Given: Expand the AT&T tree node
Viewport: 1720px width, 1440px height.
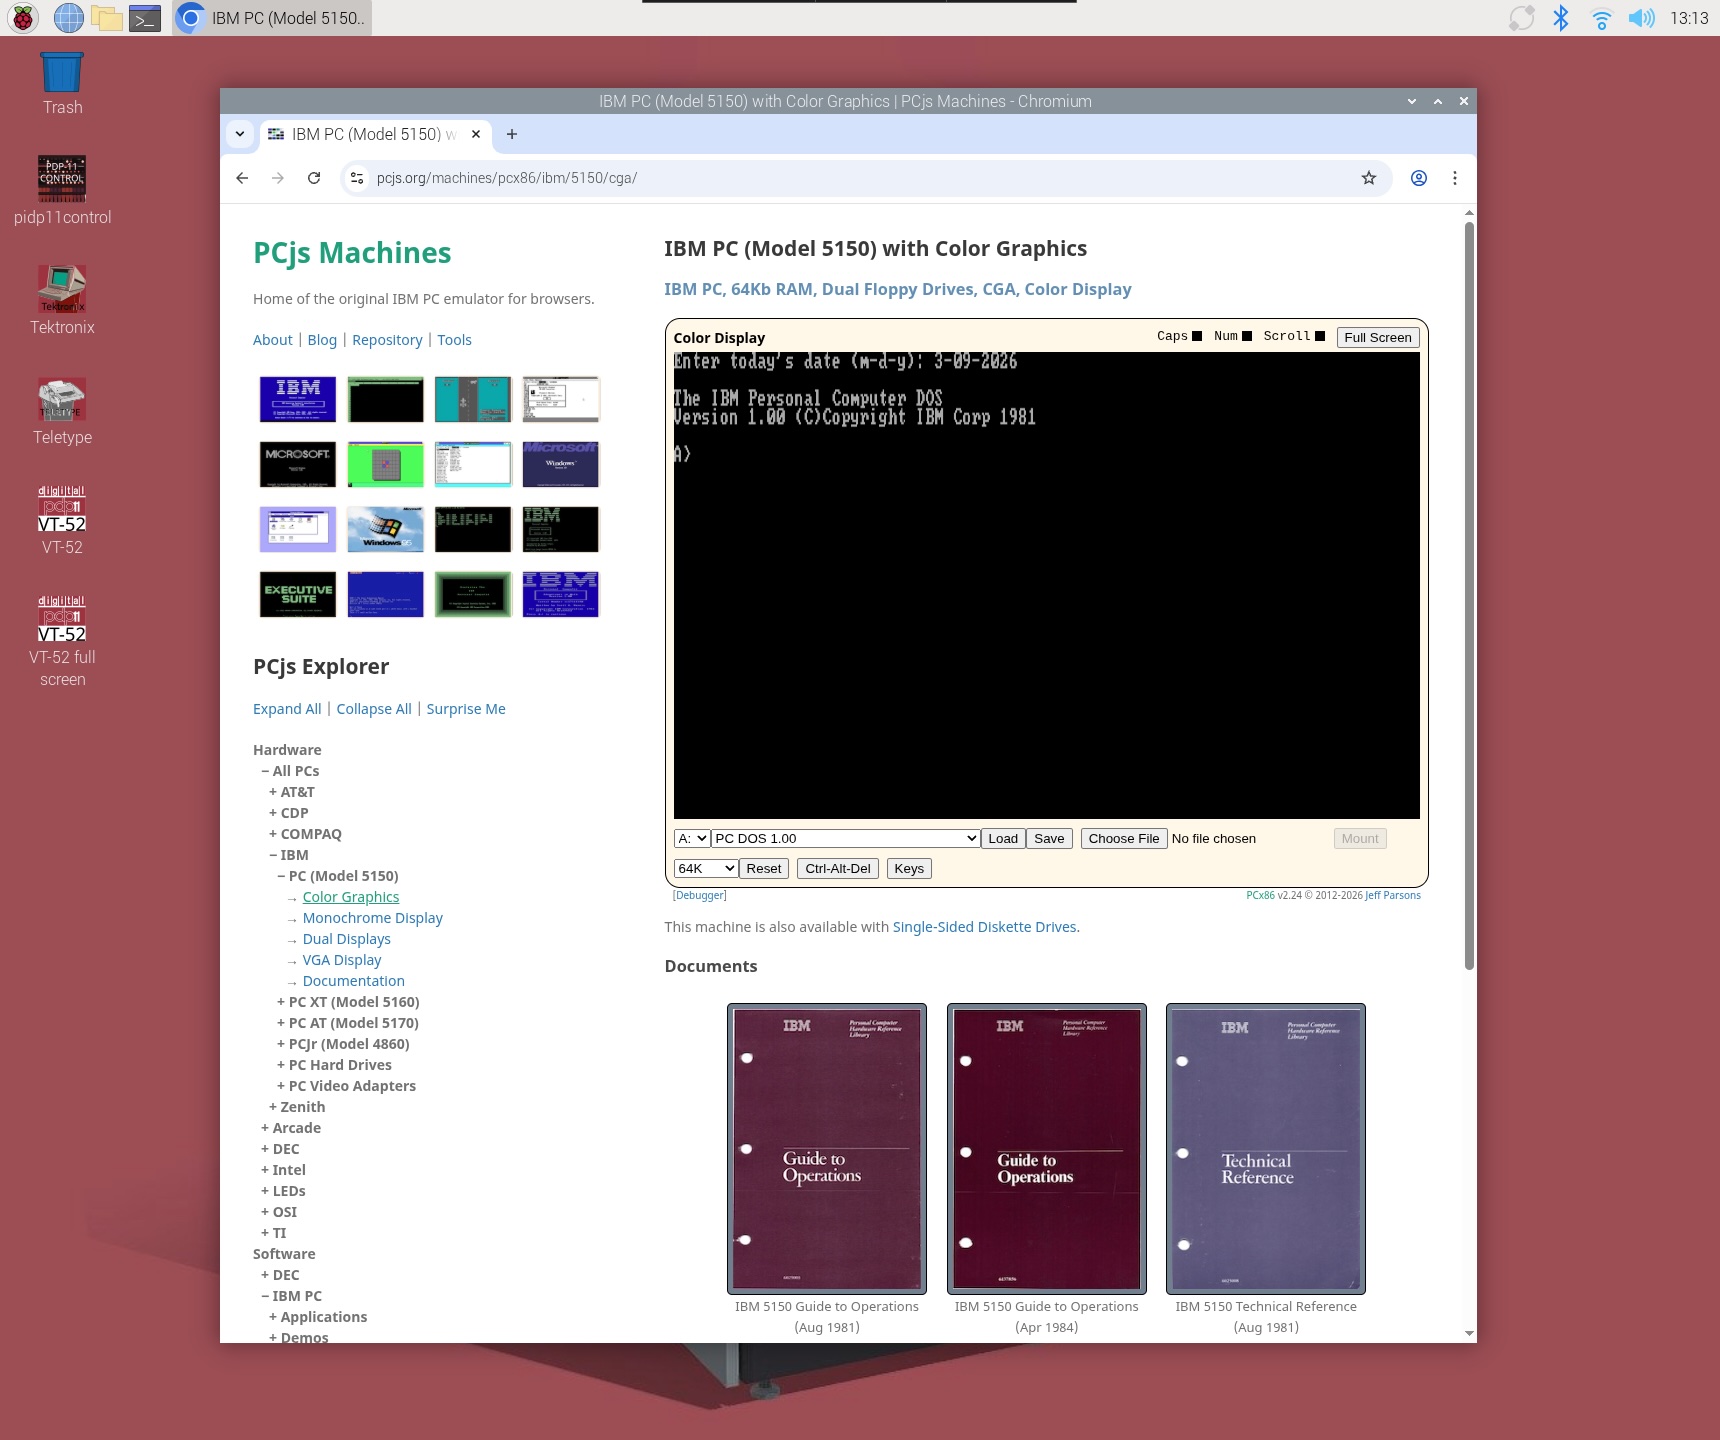Looking at the screenshot, I should pos(292,792).
